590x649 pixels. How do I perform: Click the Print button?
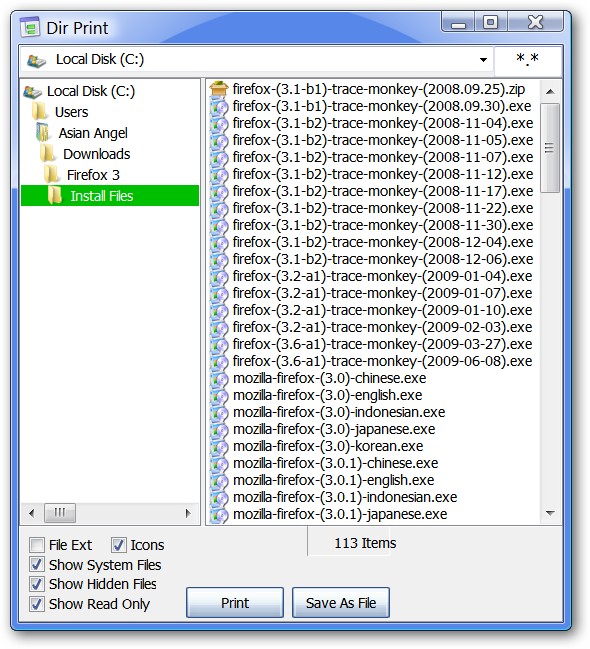[235, 603]
